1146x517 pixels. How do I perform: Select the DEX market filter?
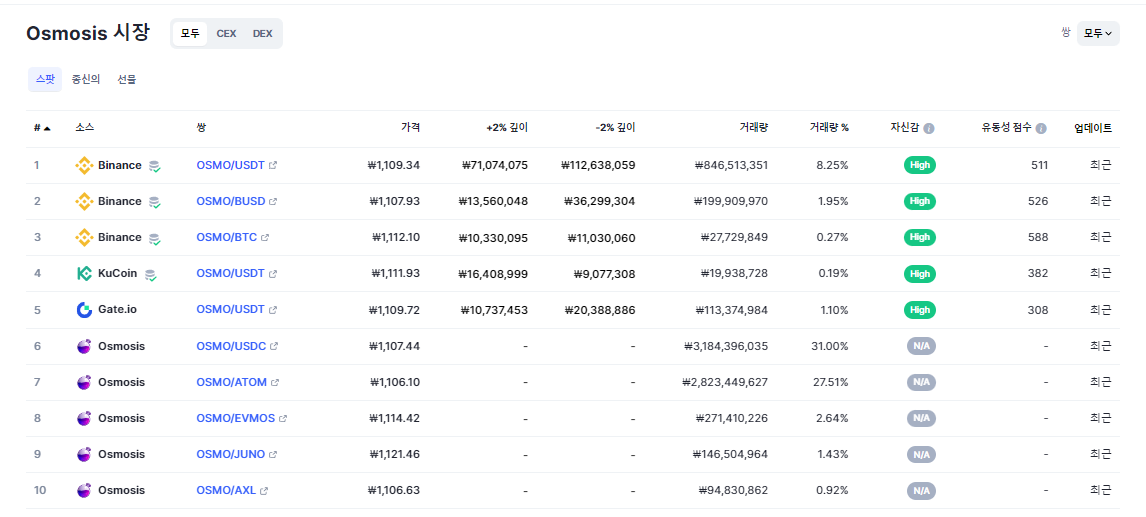(x=262, y=34)
